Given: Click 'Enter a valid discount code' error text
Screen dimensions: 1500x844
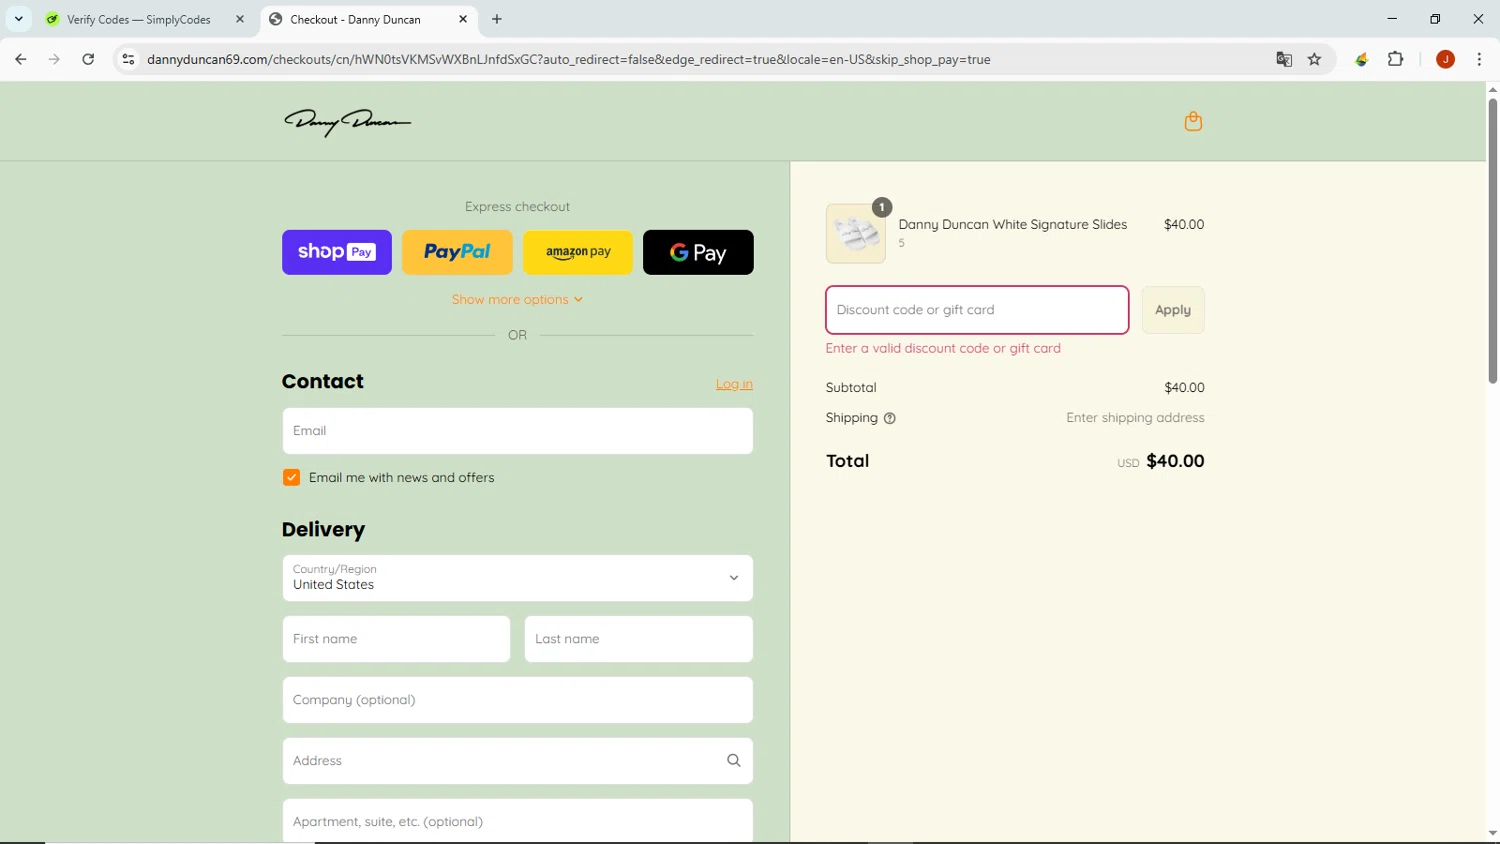Looking at the screenshot, I should [943, 348].
